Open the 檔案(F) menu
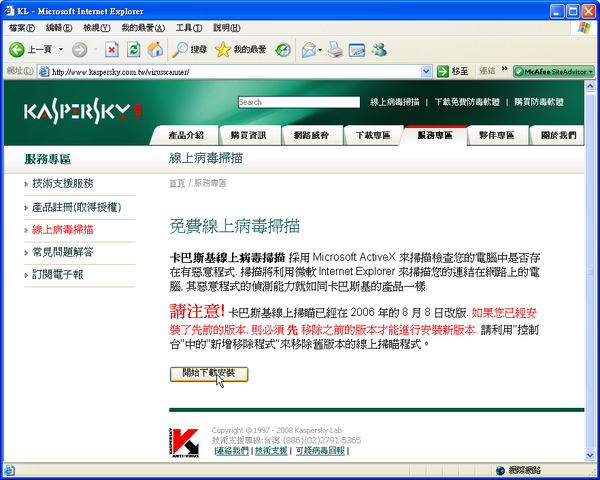The width and height of the screenshot is (600, 480). click(x=22, y=28)
